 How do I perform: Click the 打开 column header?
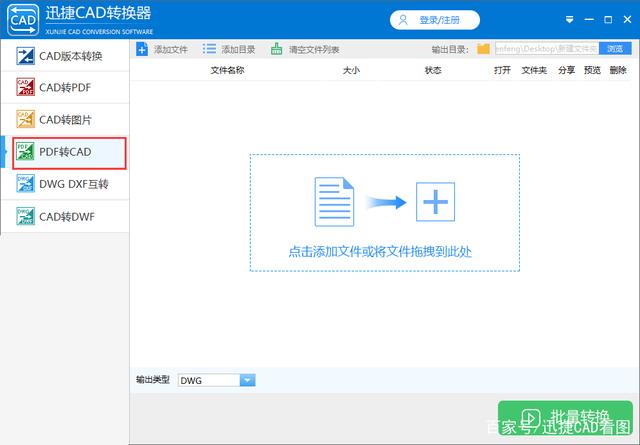pos(502,70)
